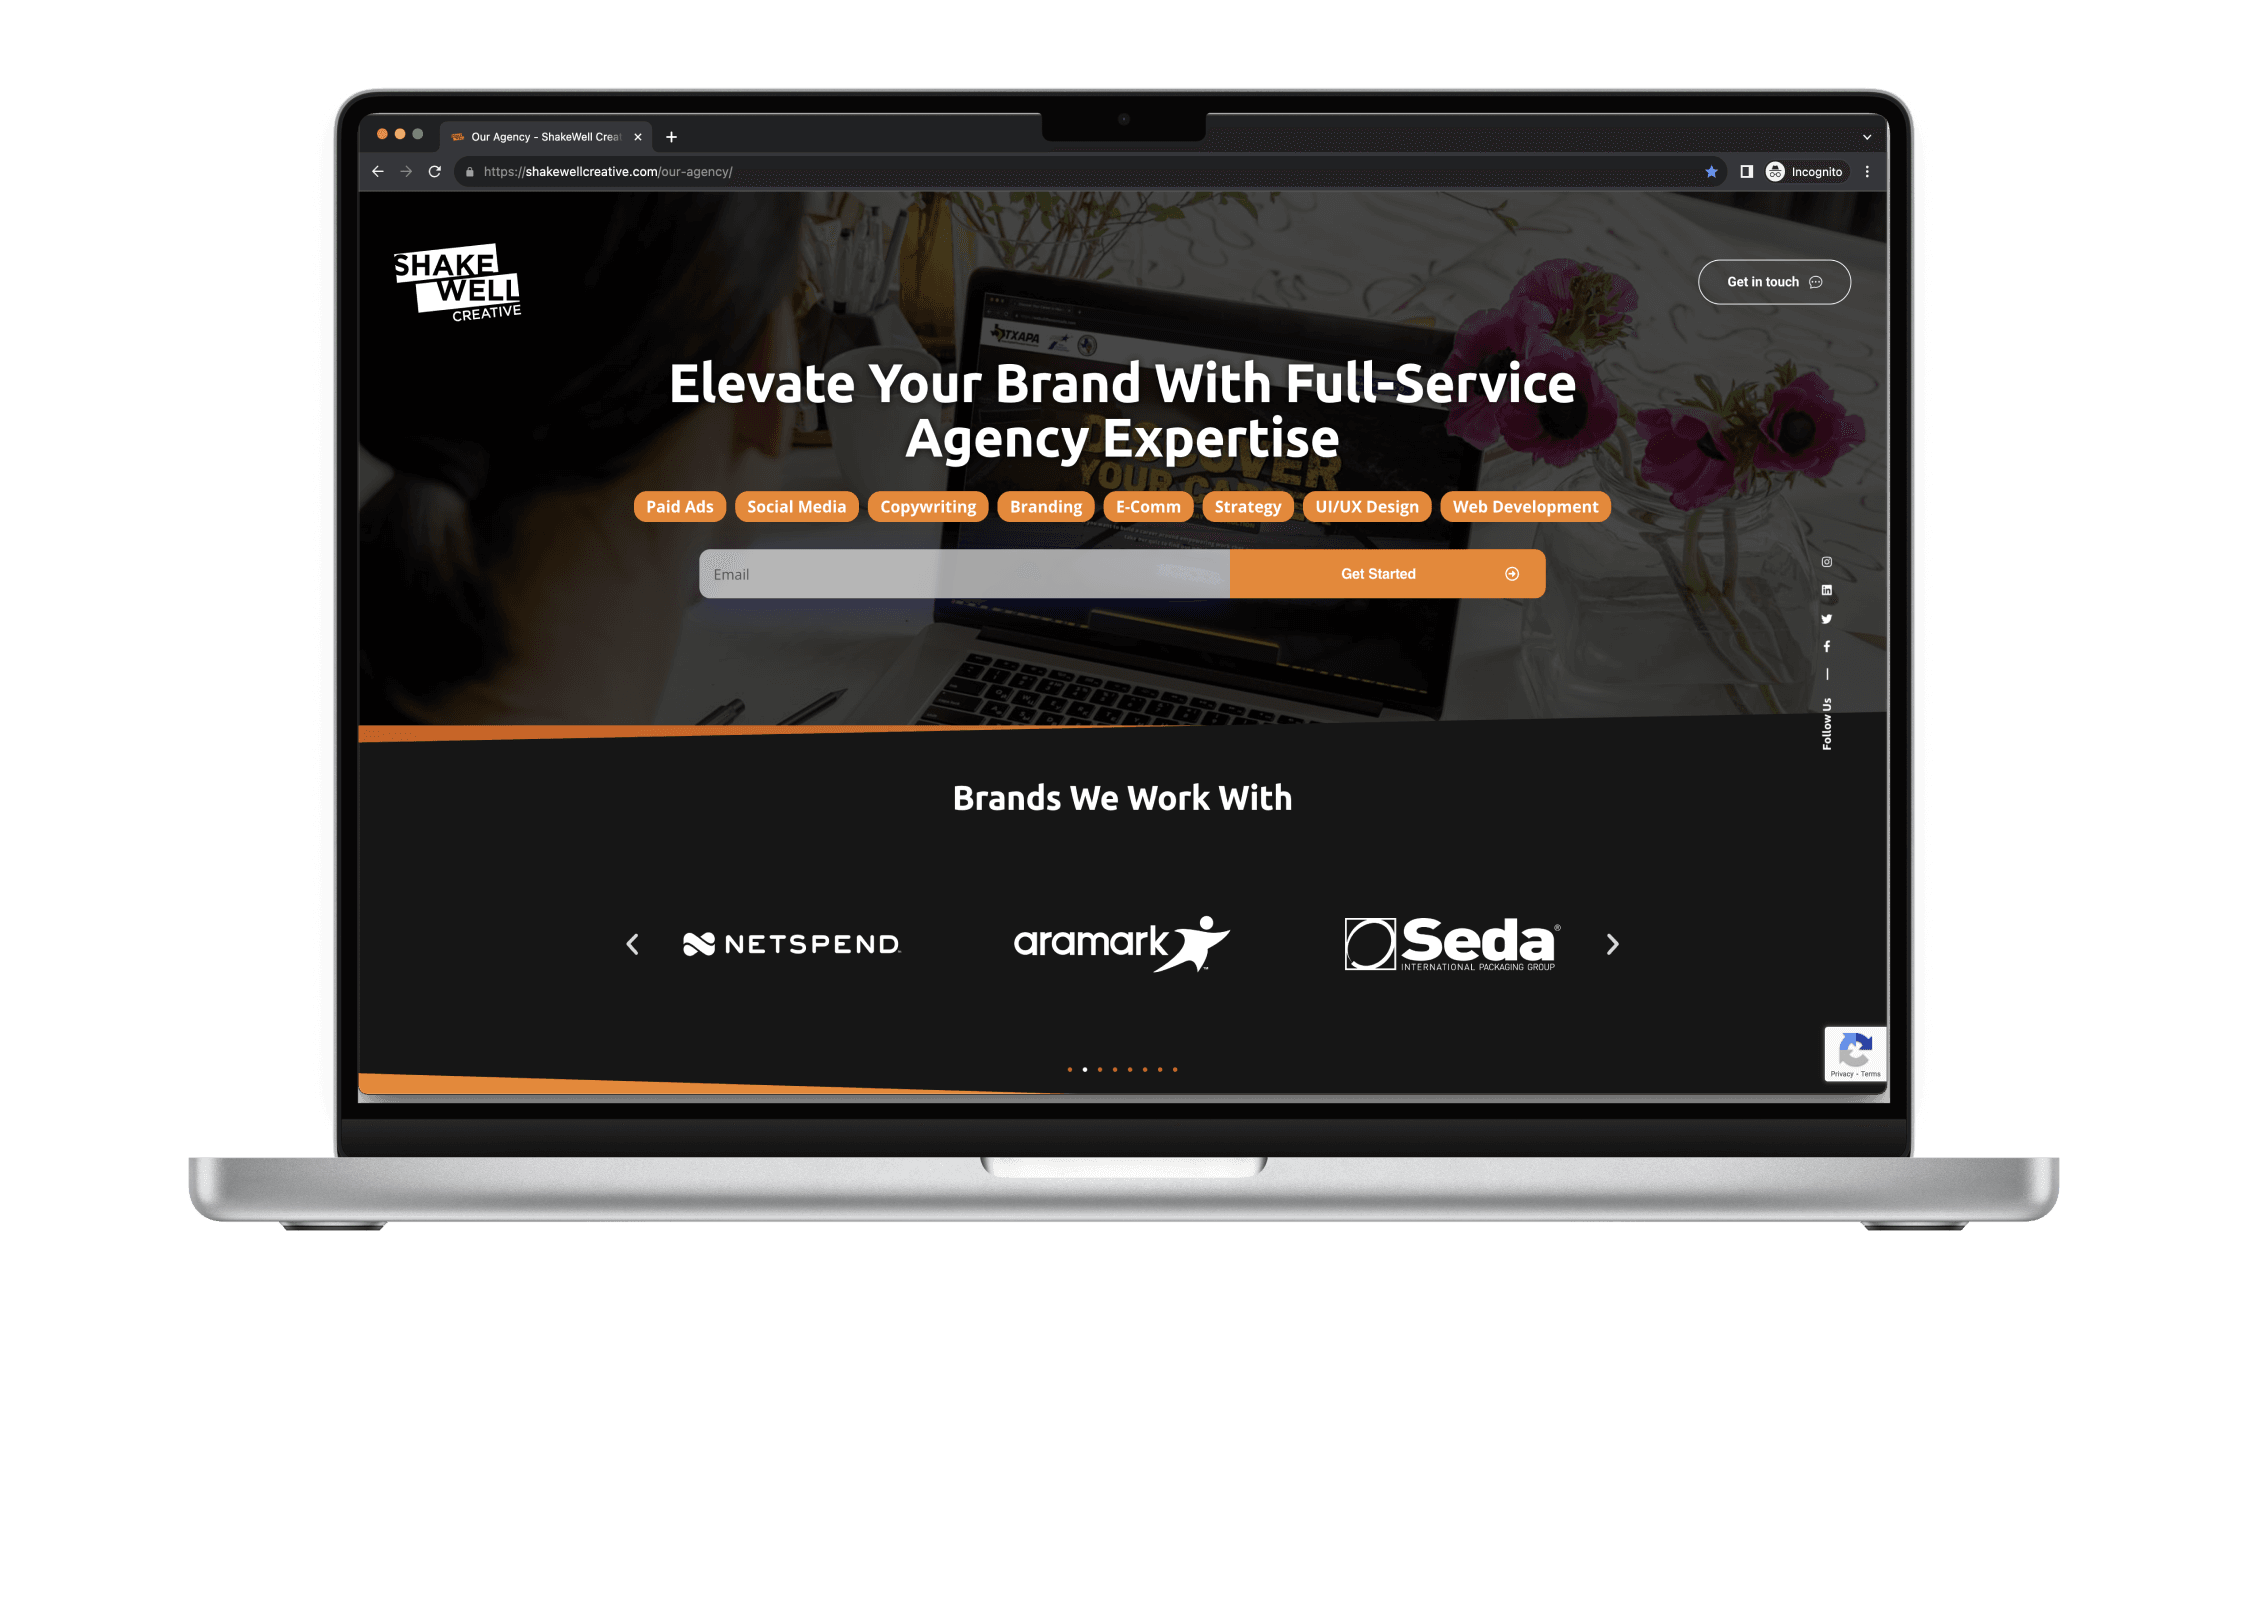Image resolution: width=2248 pixels, height=1597 pixels.
Task: Navigate to next brands carousel slide
Action: click(x=1609, y=944)
